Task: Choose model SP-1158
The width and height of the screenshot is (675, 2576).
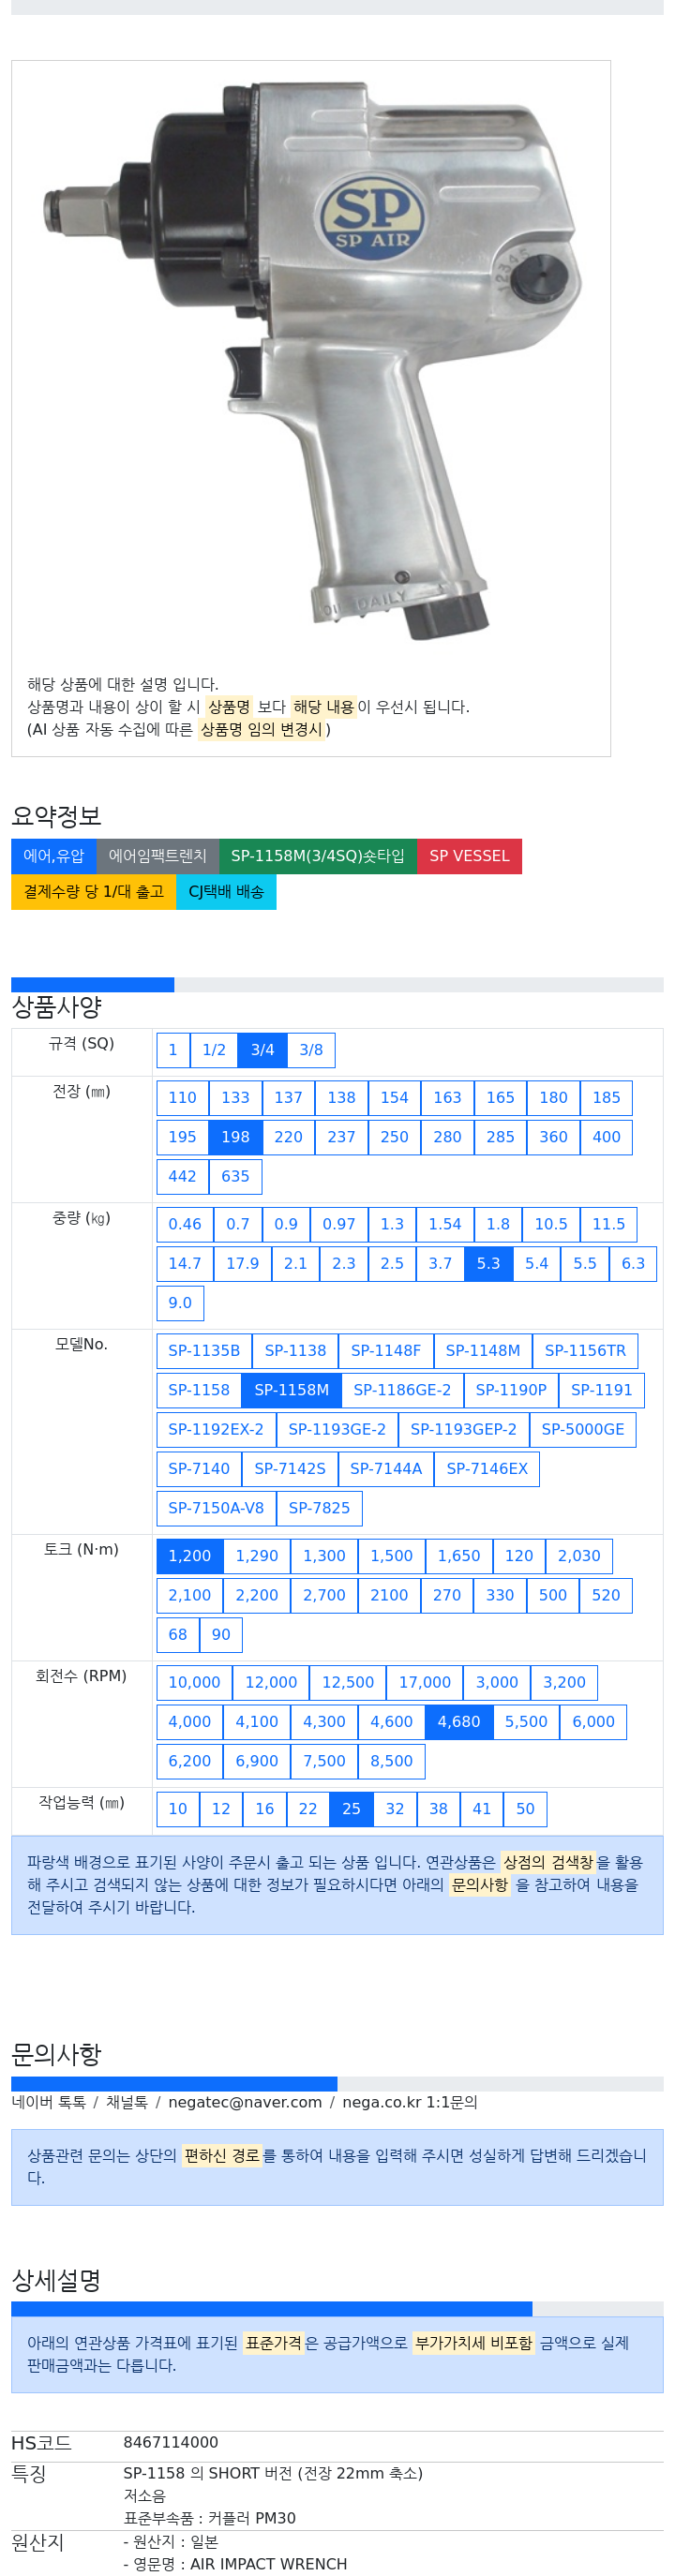Action: point(199,1390)
